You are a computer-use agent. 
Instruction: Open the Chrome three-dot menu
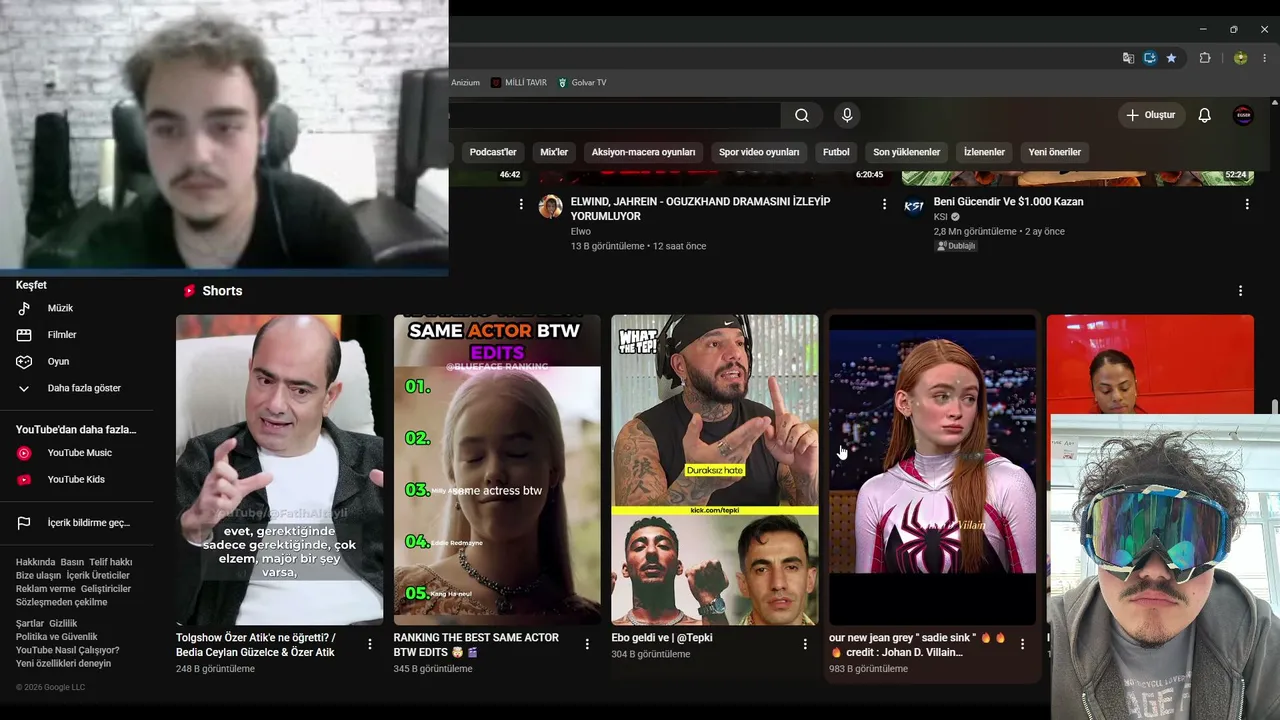[1265, 58]
